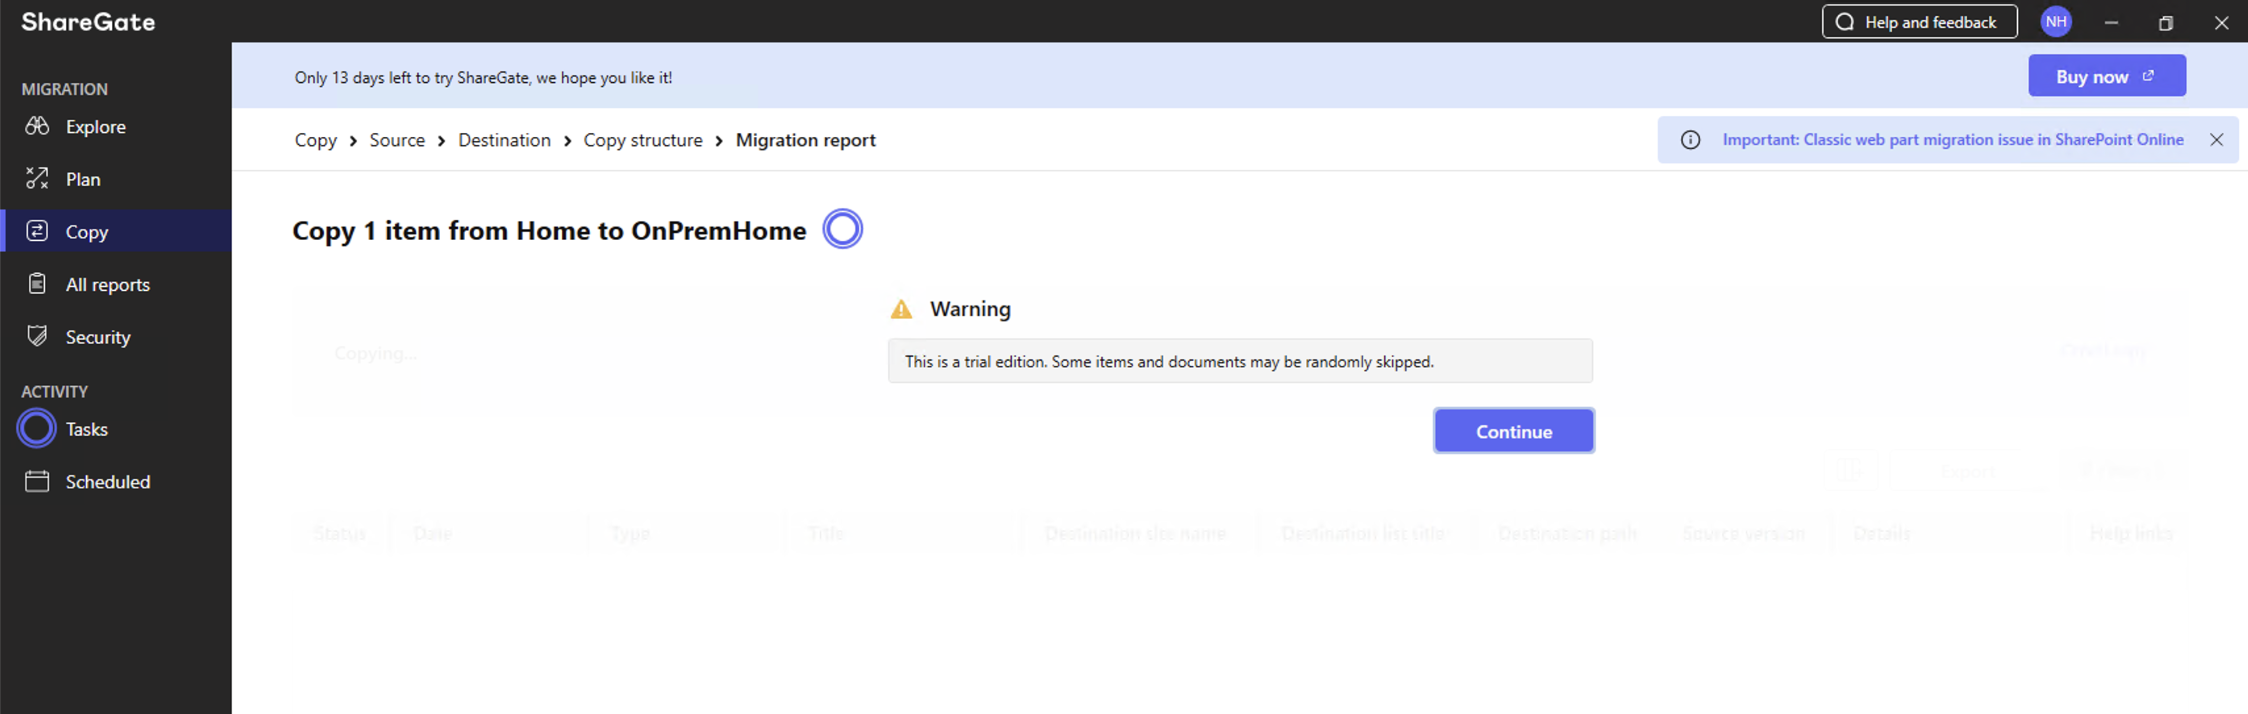Open Classic web part migration issue notice
The image size is (2248, 714).
1953,140
